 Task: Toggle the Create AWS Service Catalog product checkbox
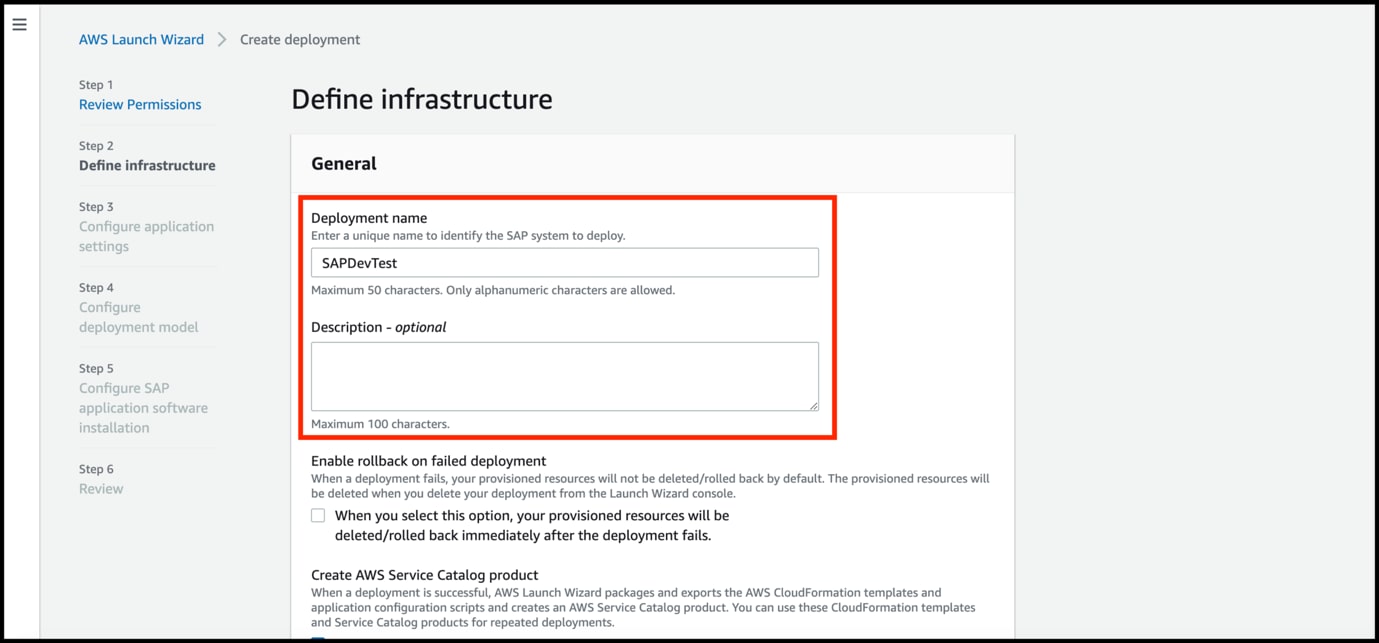pos(317,637)
